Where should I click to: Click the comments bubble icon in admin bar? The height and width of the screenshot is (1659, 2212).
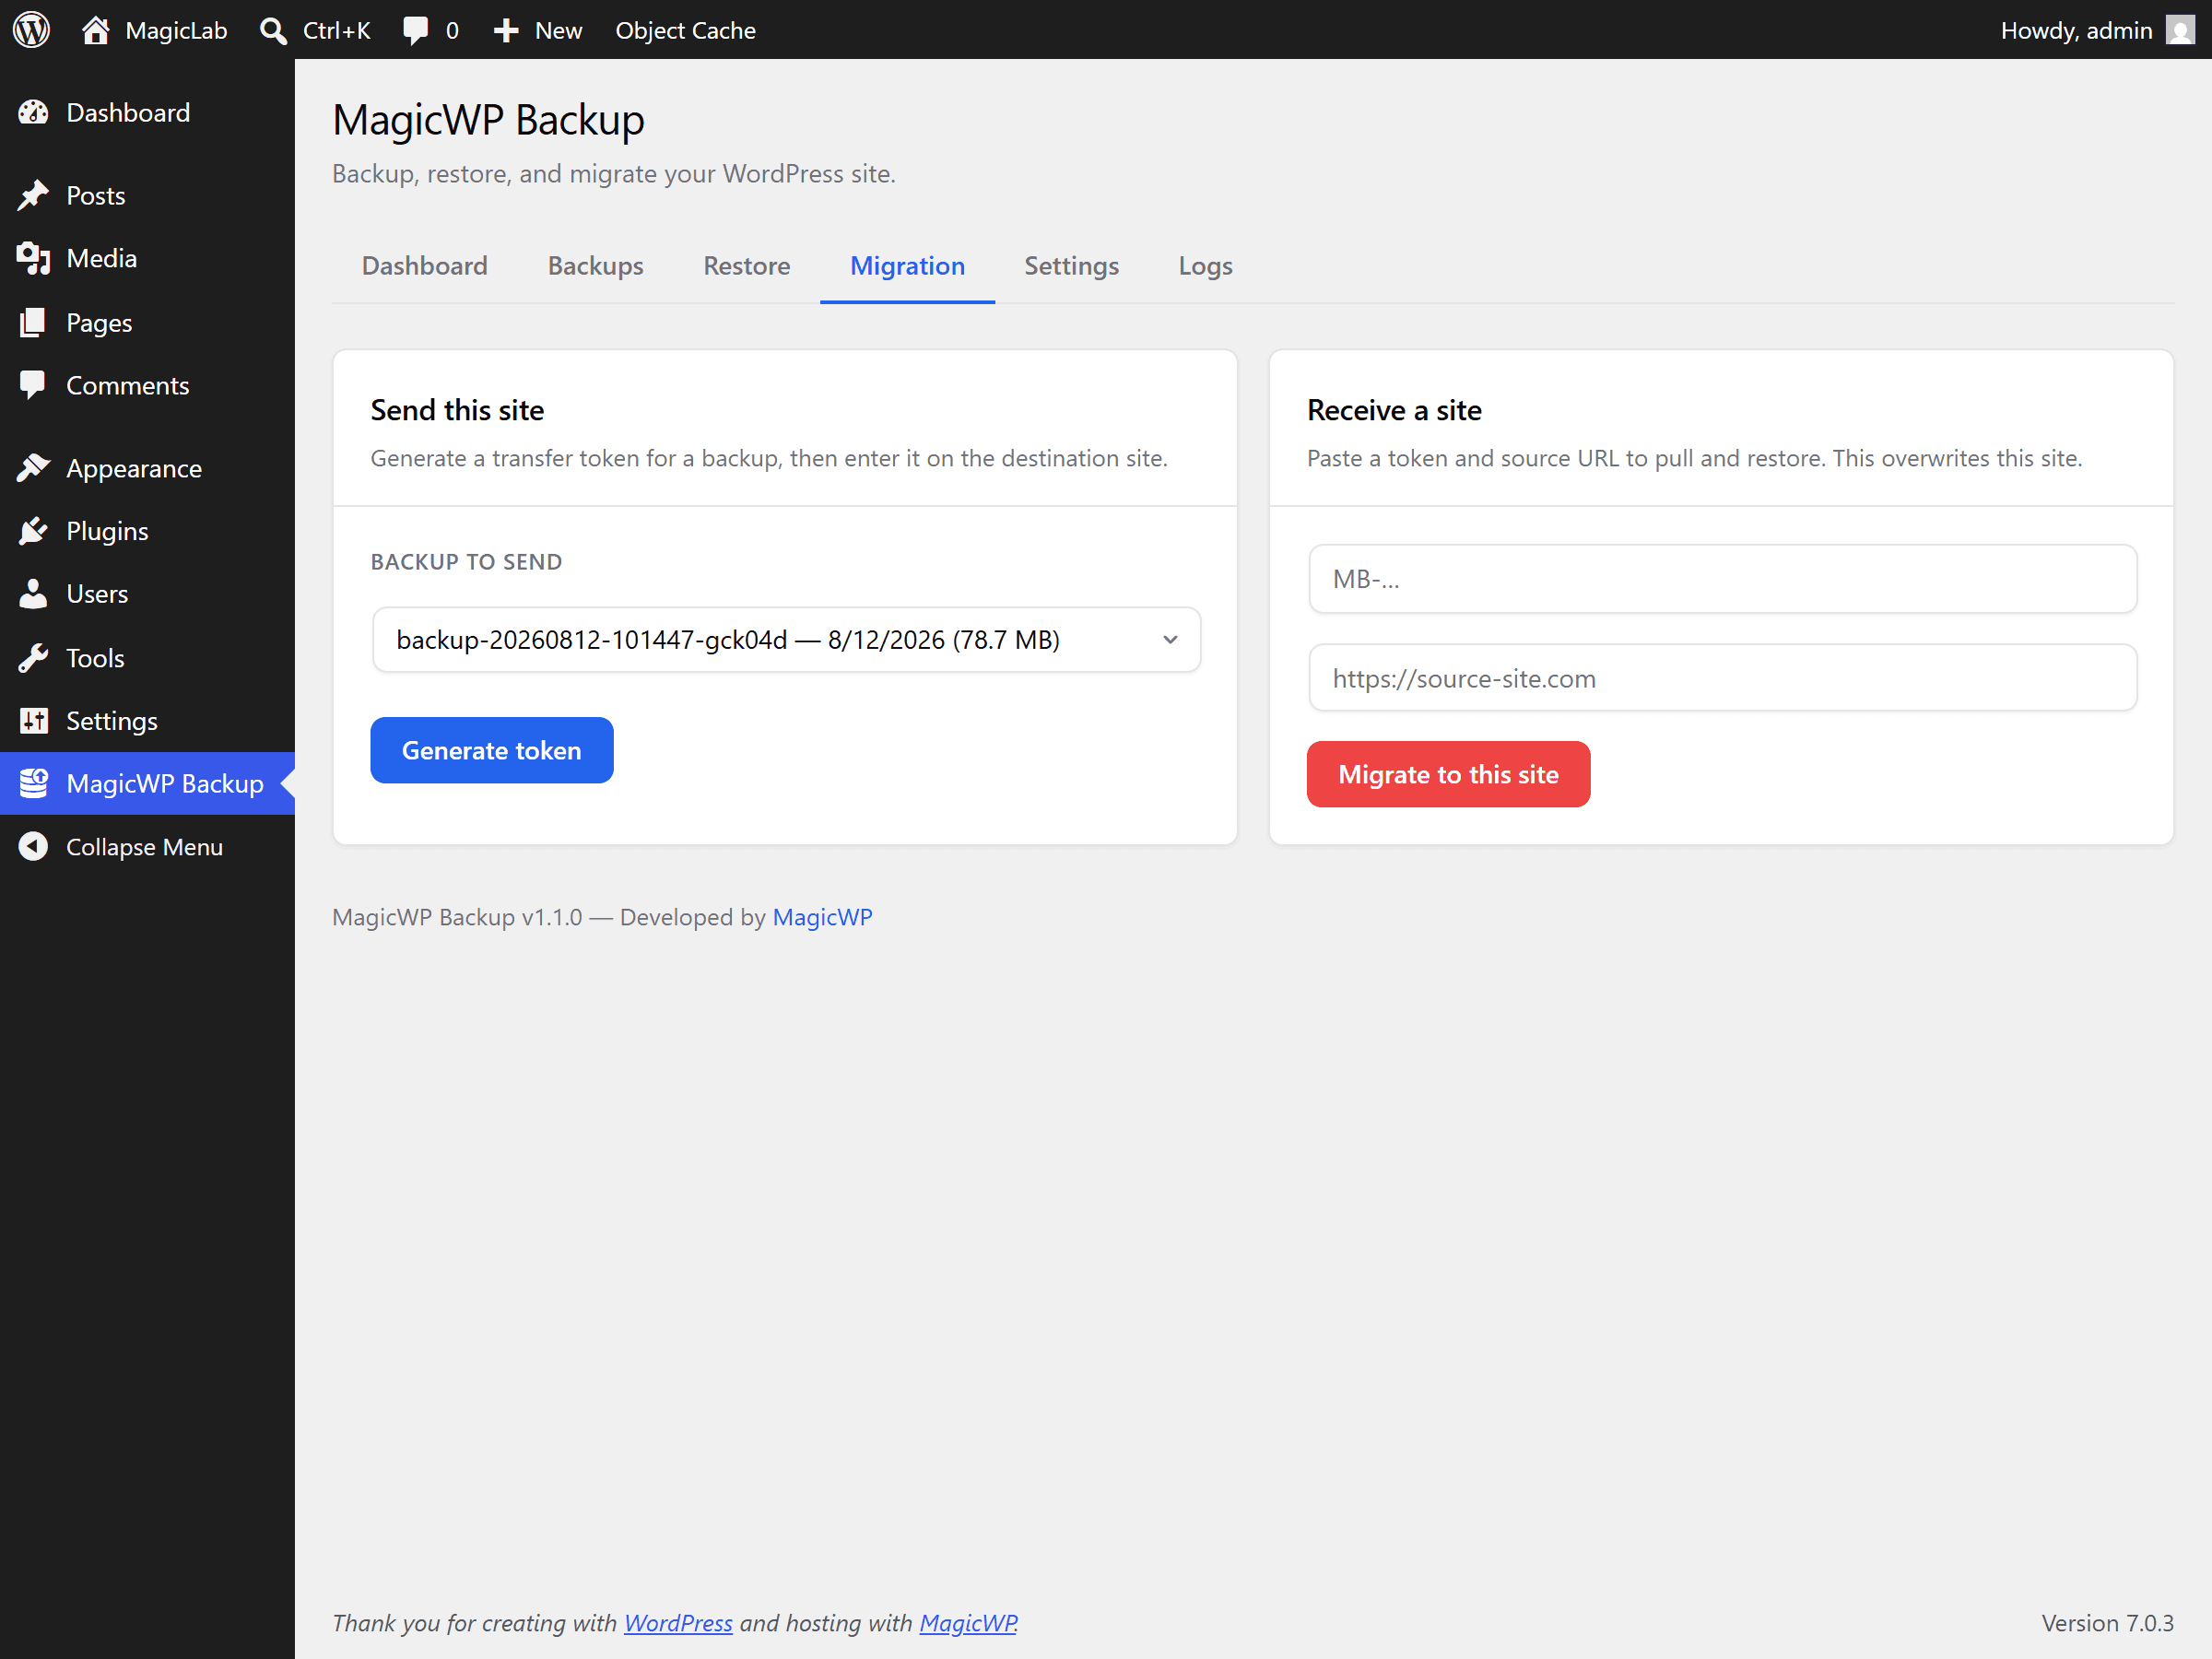click(415, 30)
